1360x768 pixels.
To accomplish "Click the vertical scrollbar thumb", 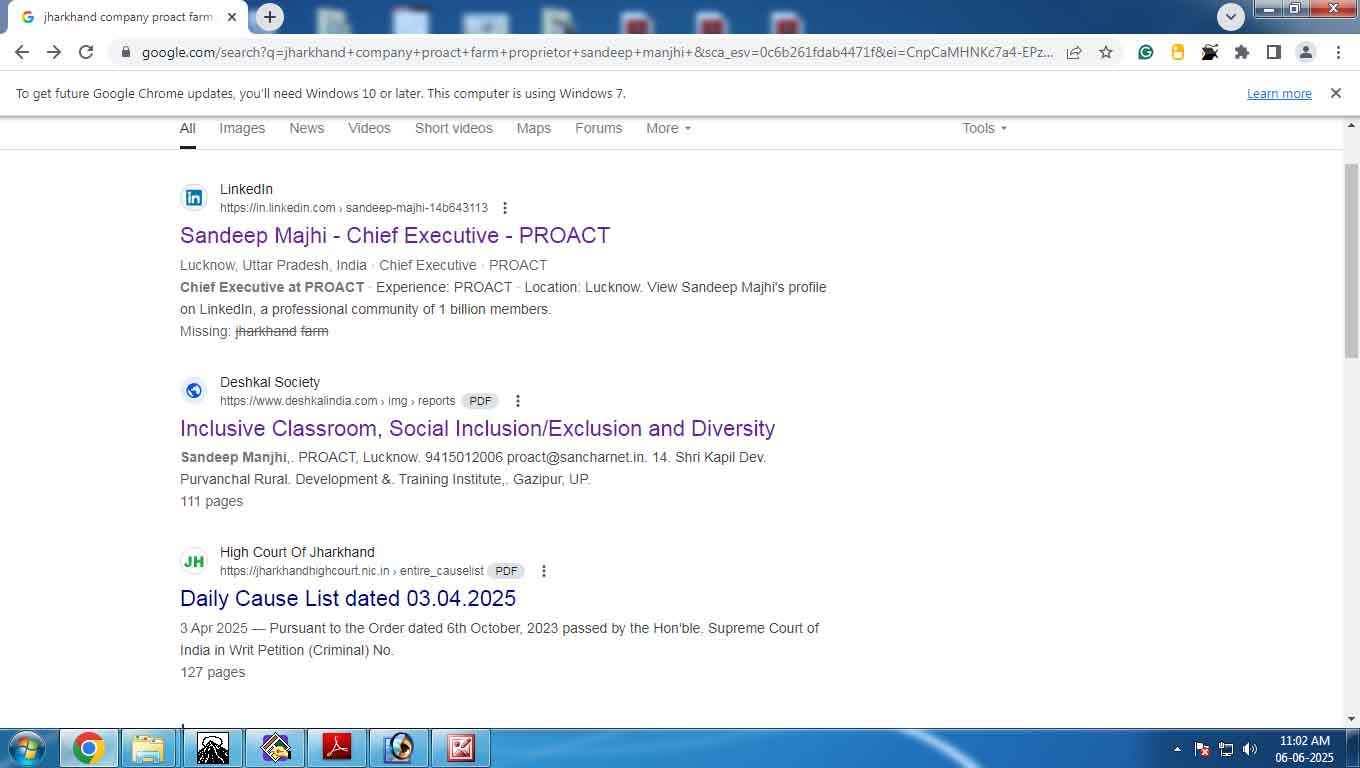I will [1351, 260].
